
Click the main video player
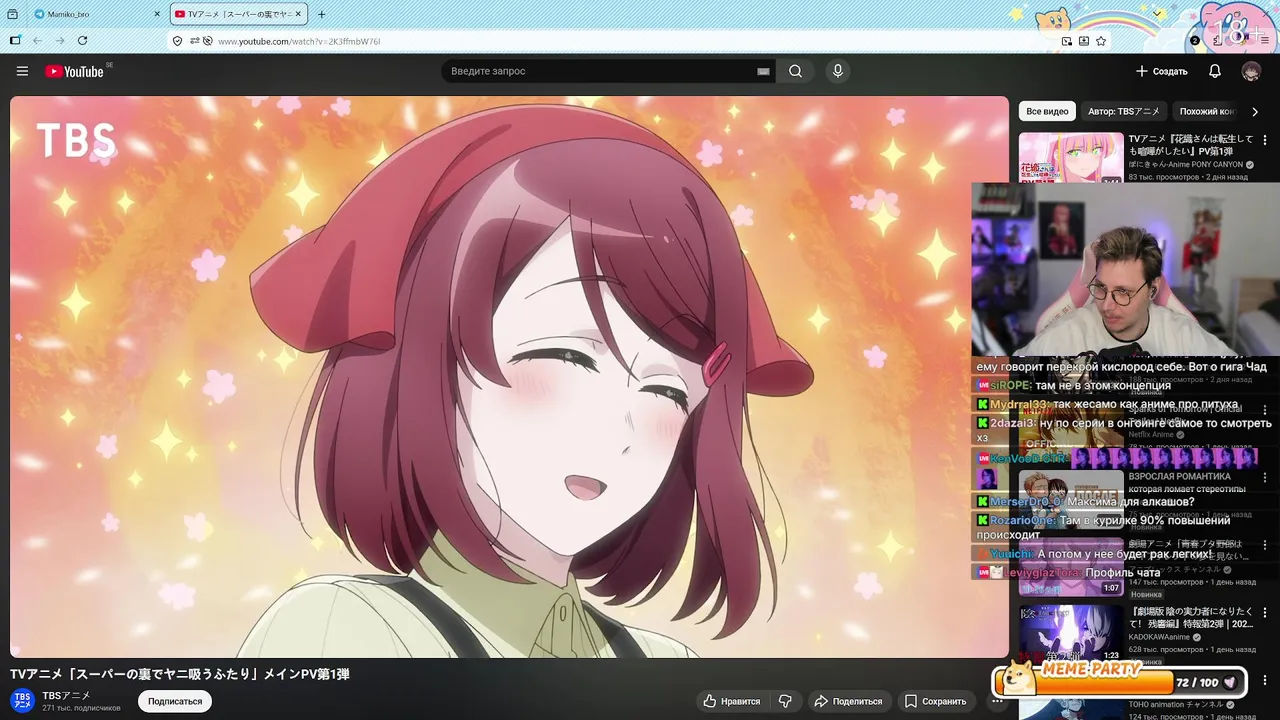click(509, 376)
